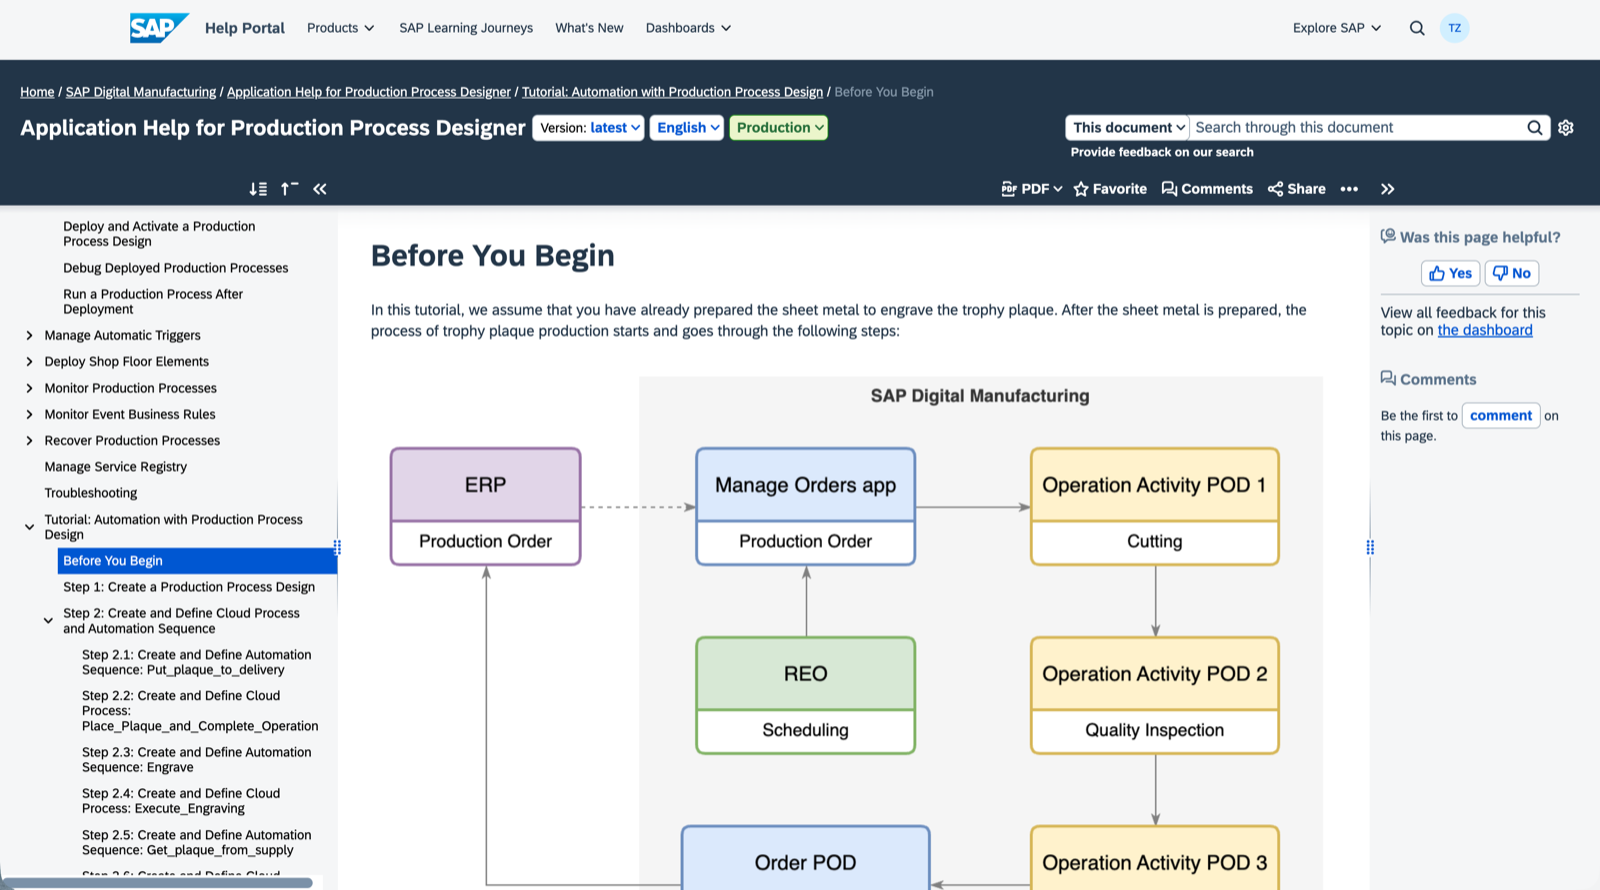This screenshot has height=890, width=1600.
Task: Click the table of contents horizontal scrollbar
Action: 160,883
